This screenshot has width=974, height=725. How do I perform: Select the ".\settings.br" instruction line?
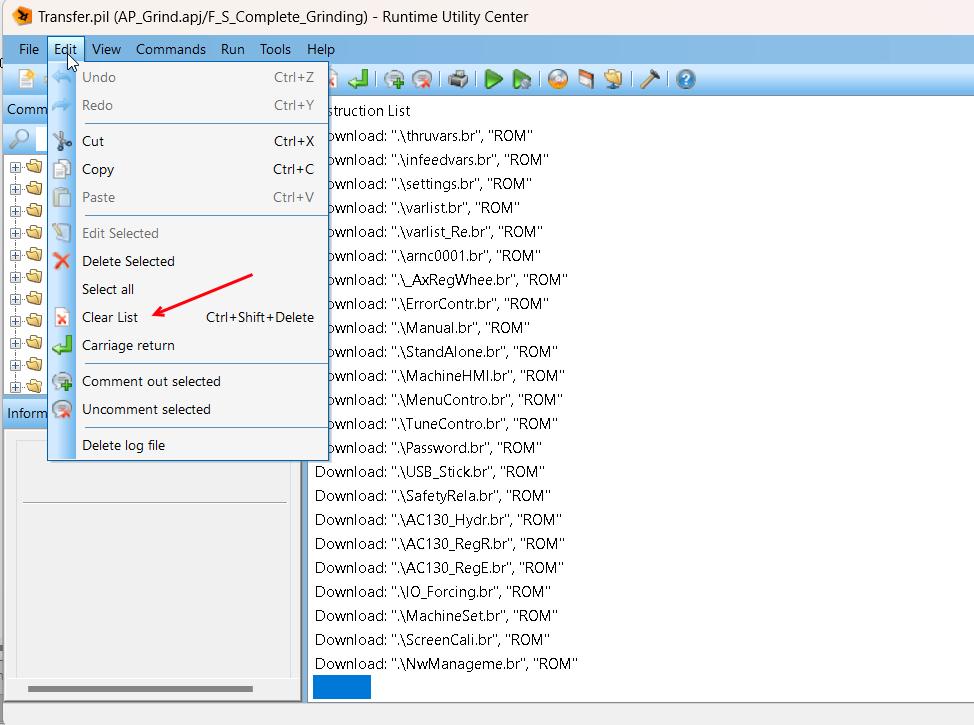point(430,184)
